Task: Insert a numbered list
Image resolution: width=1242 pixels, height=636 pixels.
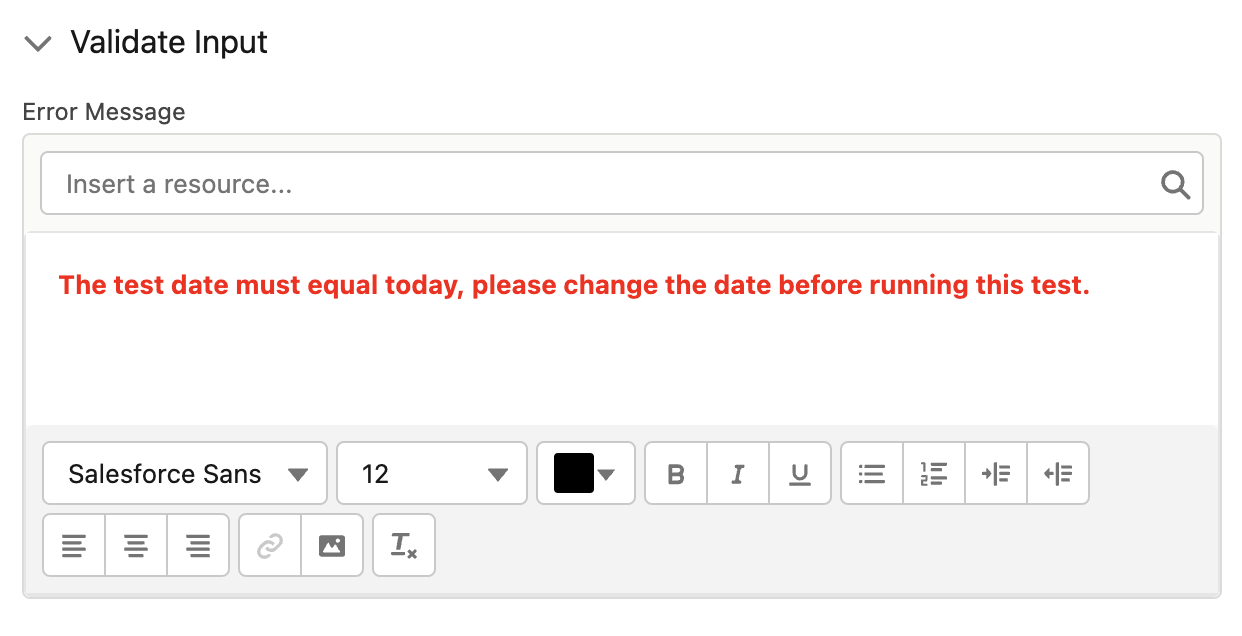Action: tap(934, 473)
